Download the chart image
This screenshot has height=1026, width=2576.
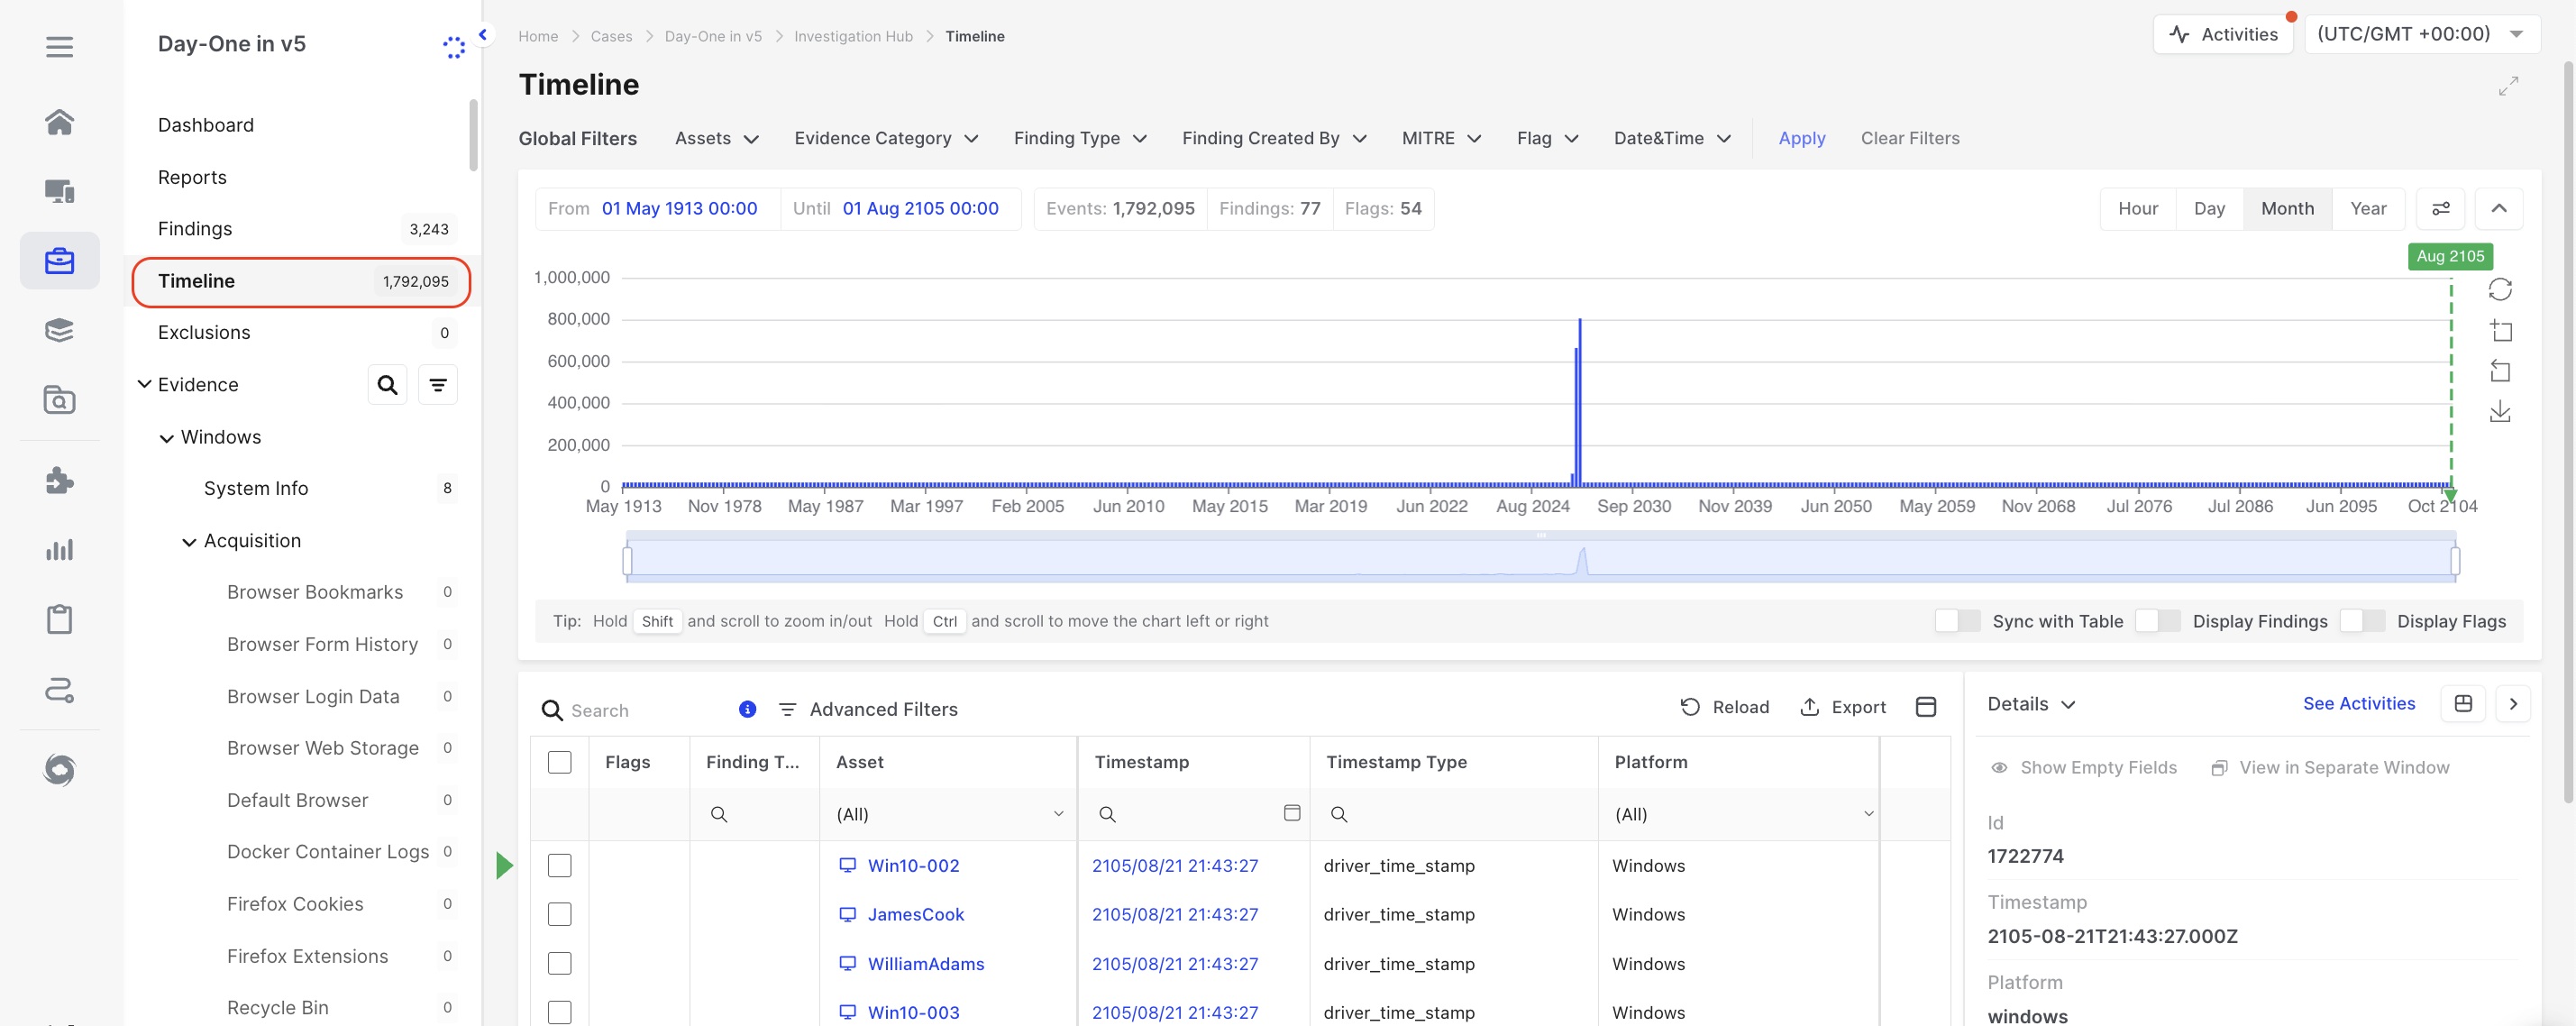tap(2500, 412)
